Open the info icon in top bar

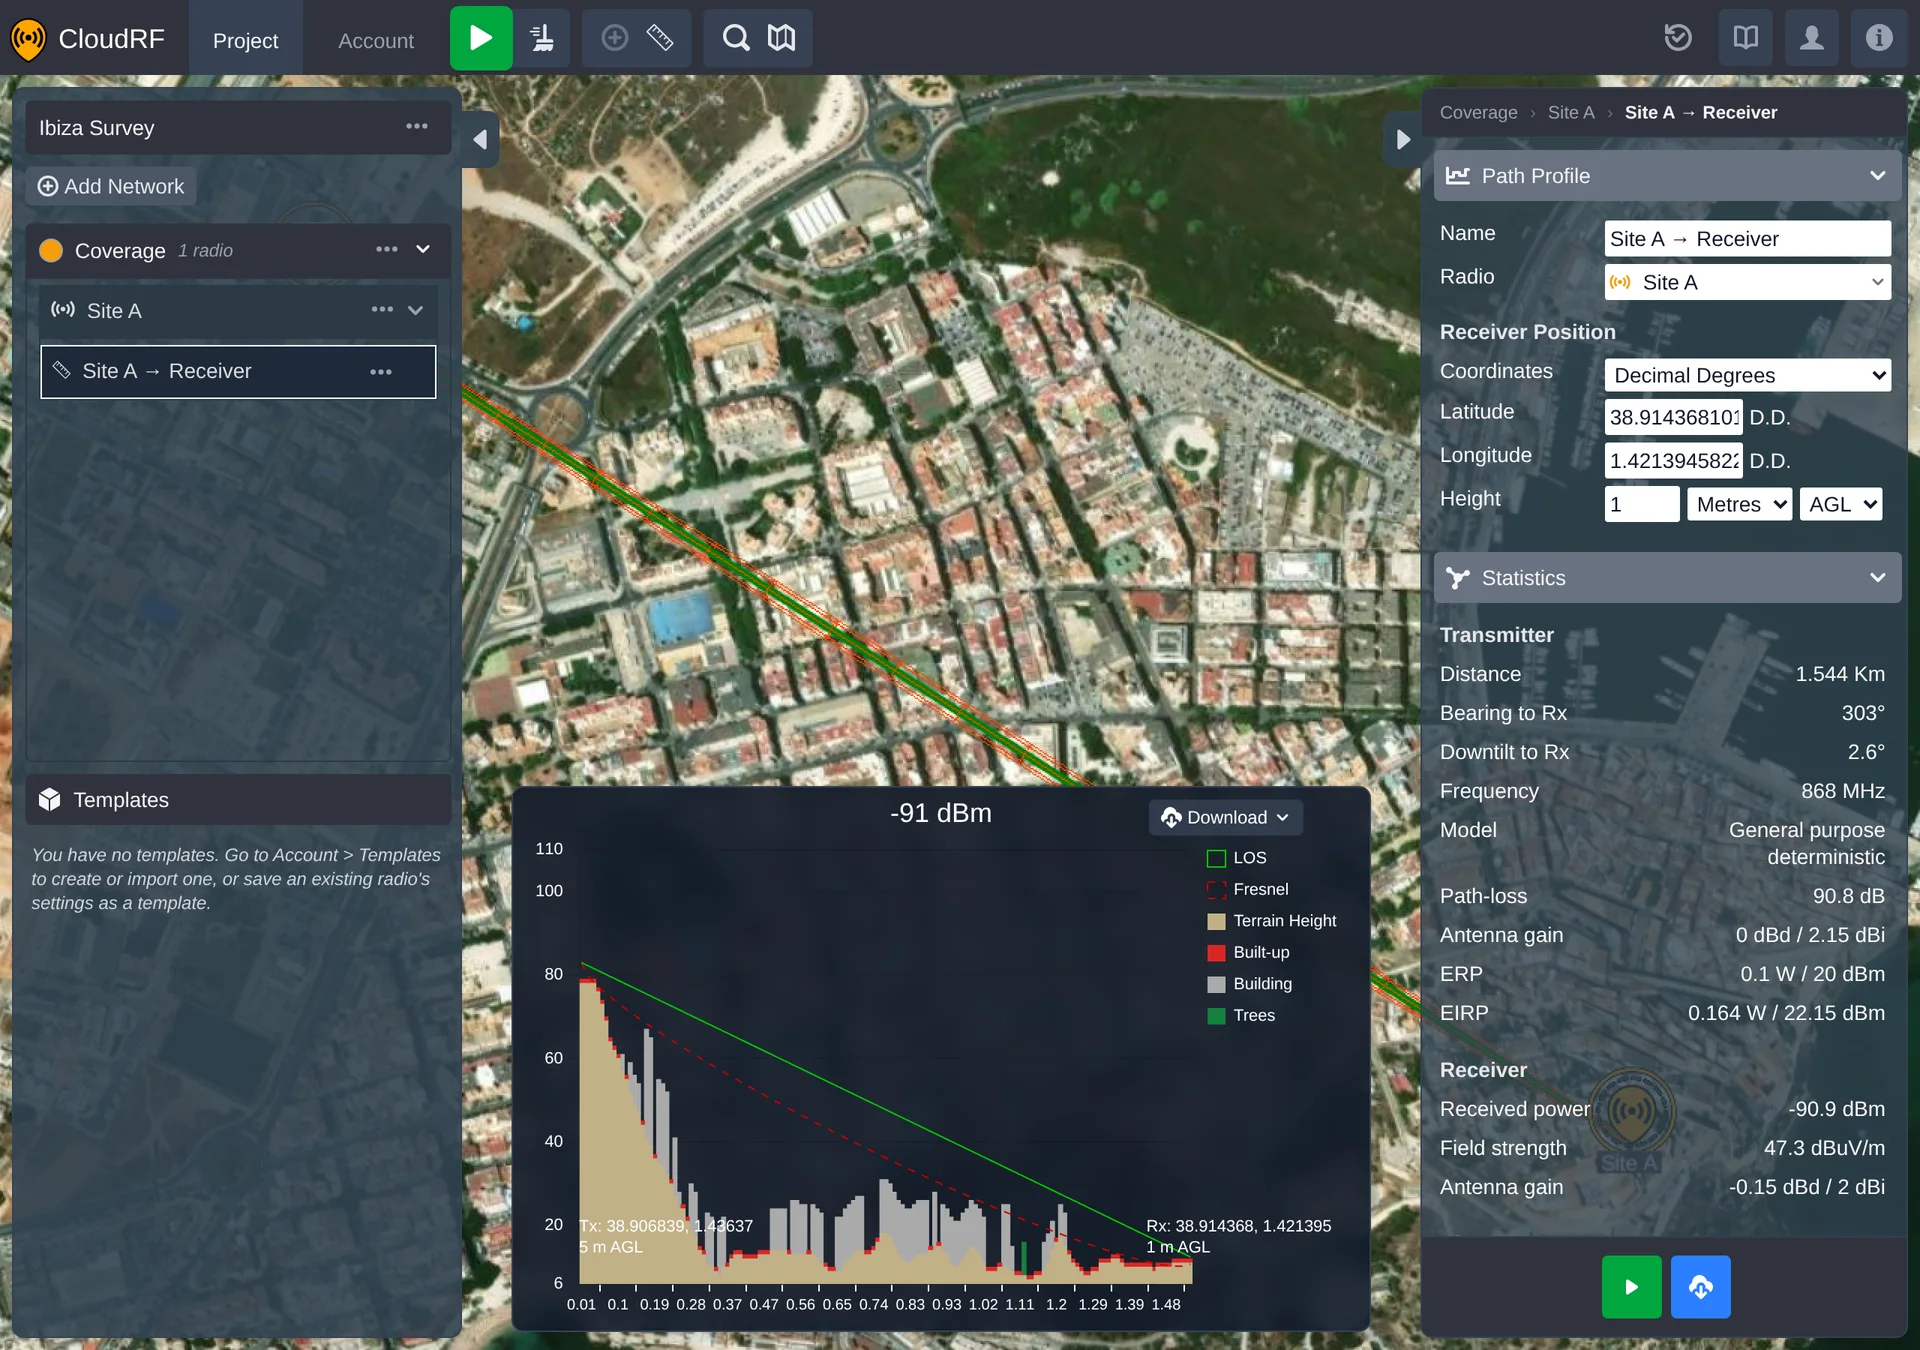pyautogui.click(x=1879, y=38)
